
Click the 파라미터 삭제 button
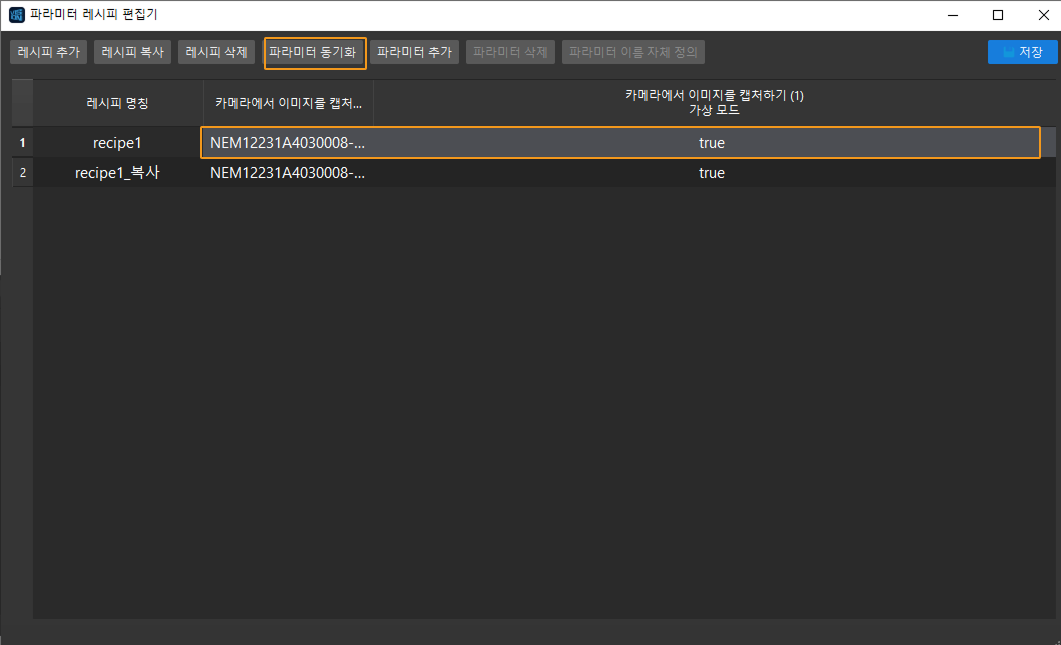[x=510, y=52]
